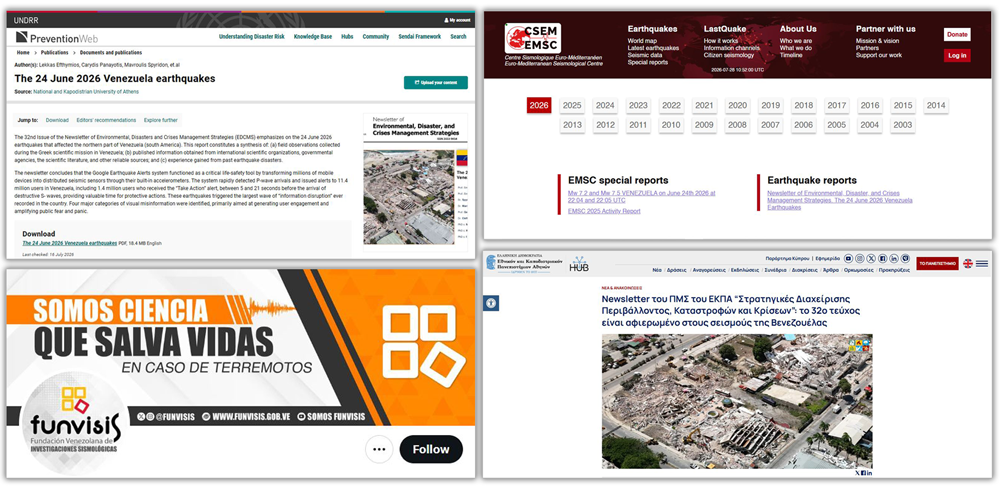Jump to Download section link
Image resolution: width=1000 pixels, height=488 pixels.
tap(57, 120)
